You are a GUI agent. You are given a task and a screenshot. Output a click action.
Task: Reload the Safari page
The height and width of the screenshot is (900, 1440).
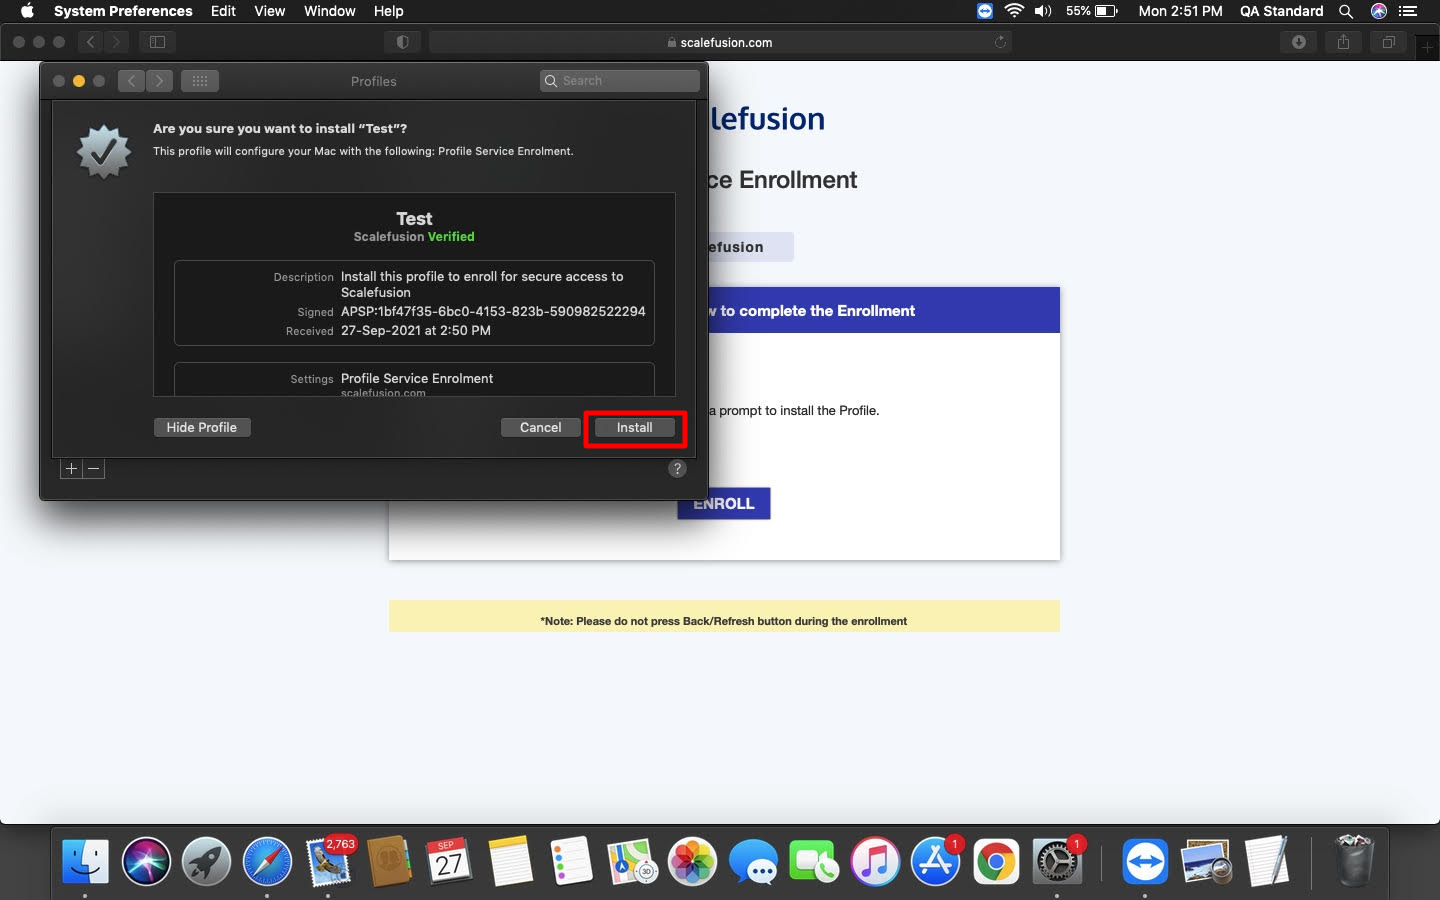click(x=999, y=42)
